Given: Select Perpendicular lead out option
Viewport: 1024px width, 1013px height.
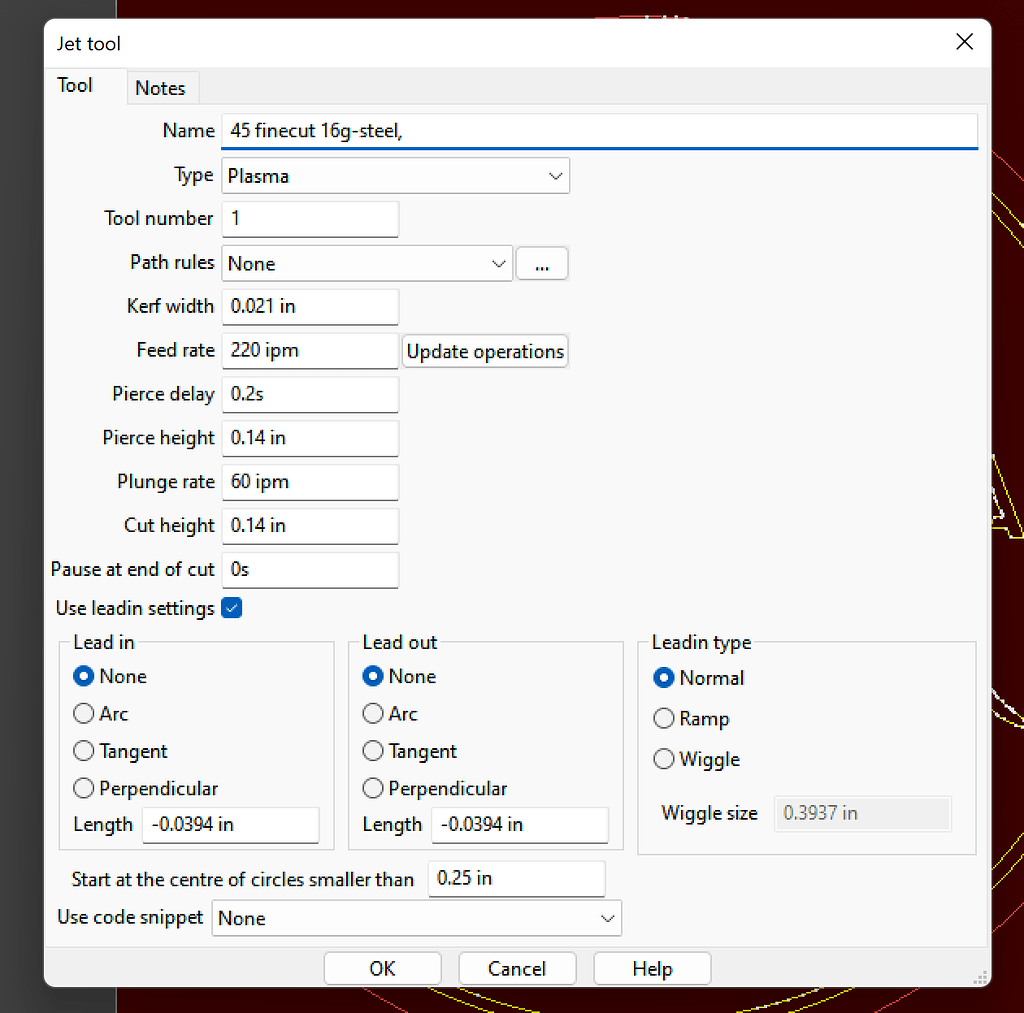Looking at the screenshot, I should point(373,789).
